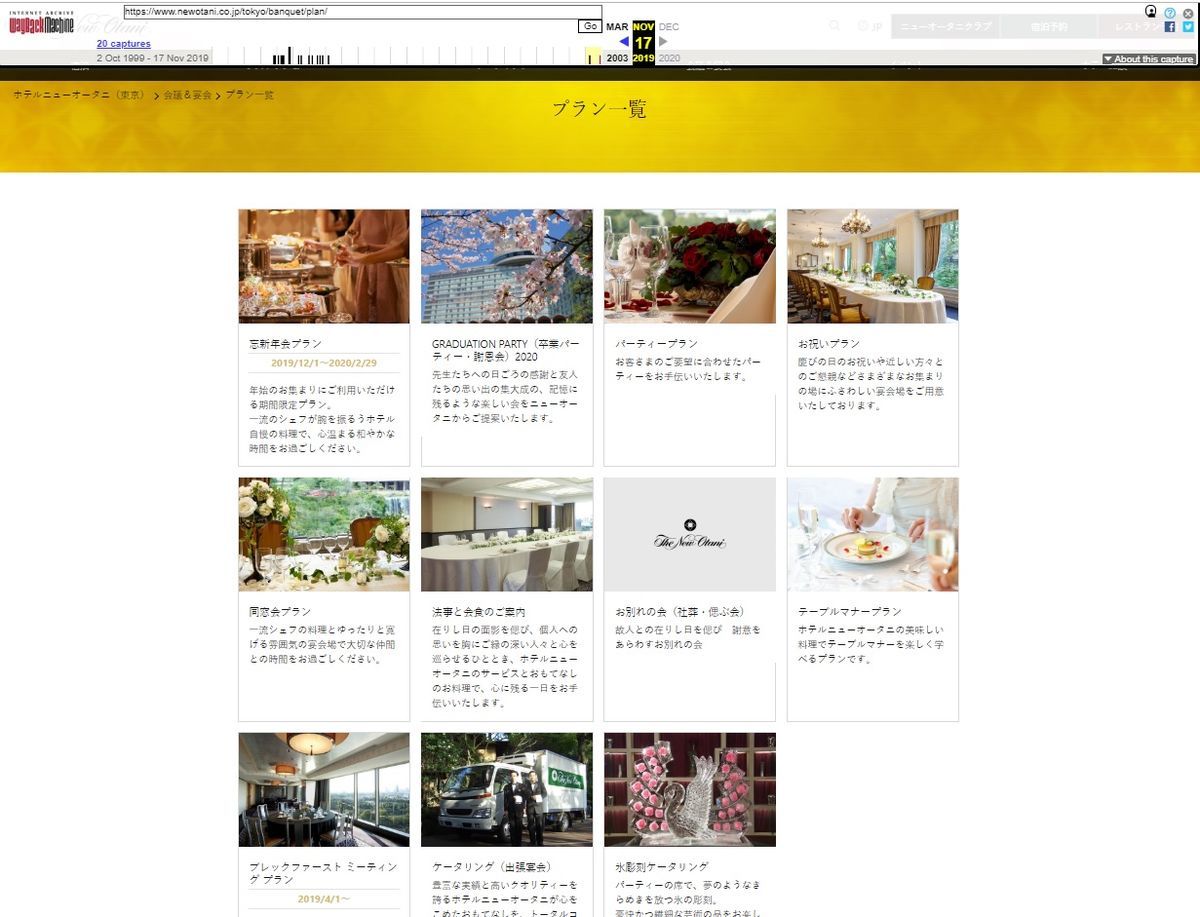Click 2019/12/1～2020/2/29 date text
Viewport: 1200px width, 917px height.
click(324, 364)
